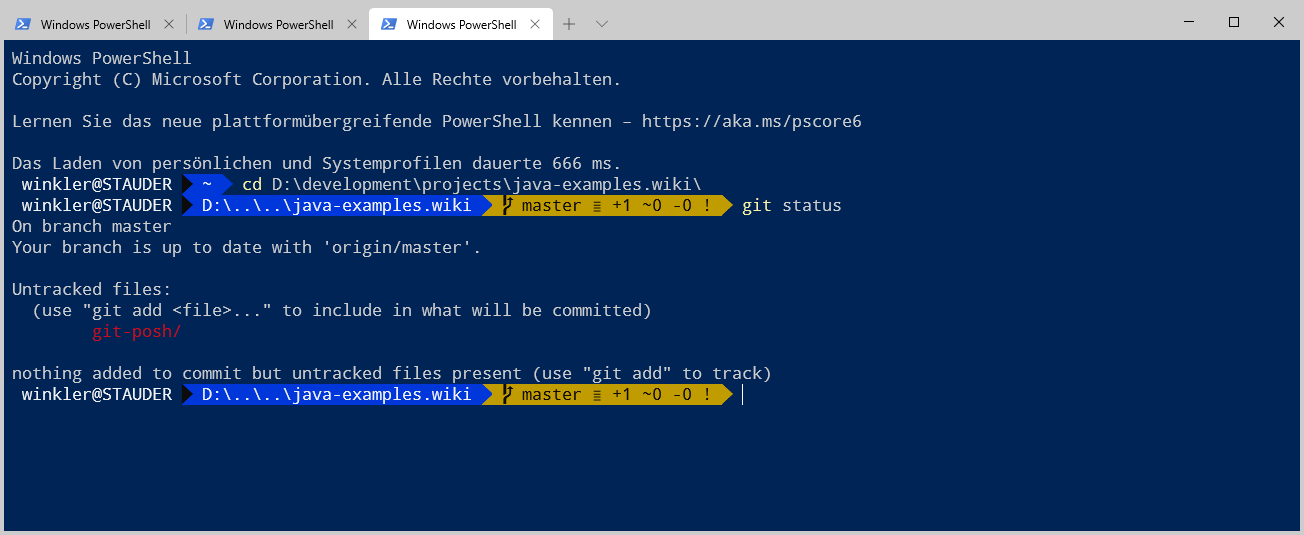1304x535 pixels.
Task: Click the yellow master status segment in the bottom prompt
Action: coord(615,394)
